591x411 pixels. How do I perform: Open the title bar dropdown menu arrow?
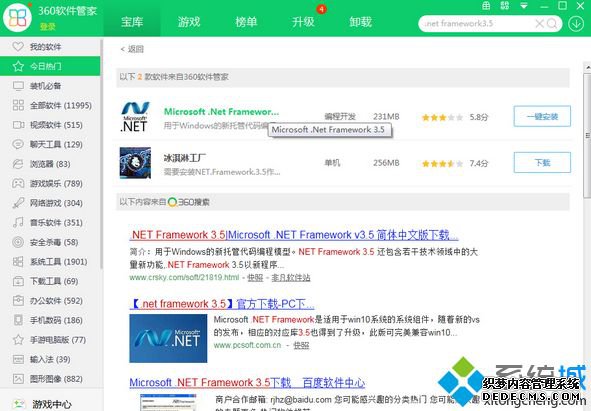point(524,6)
